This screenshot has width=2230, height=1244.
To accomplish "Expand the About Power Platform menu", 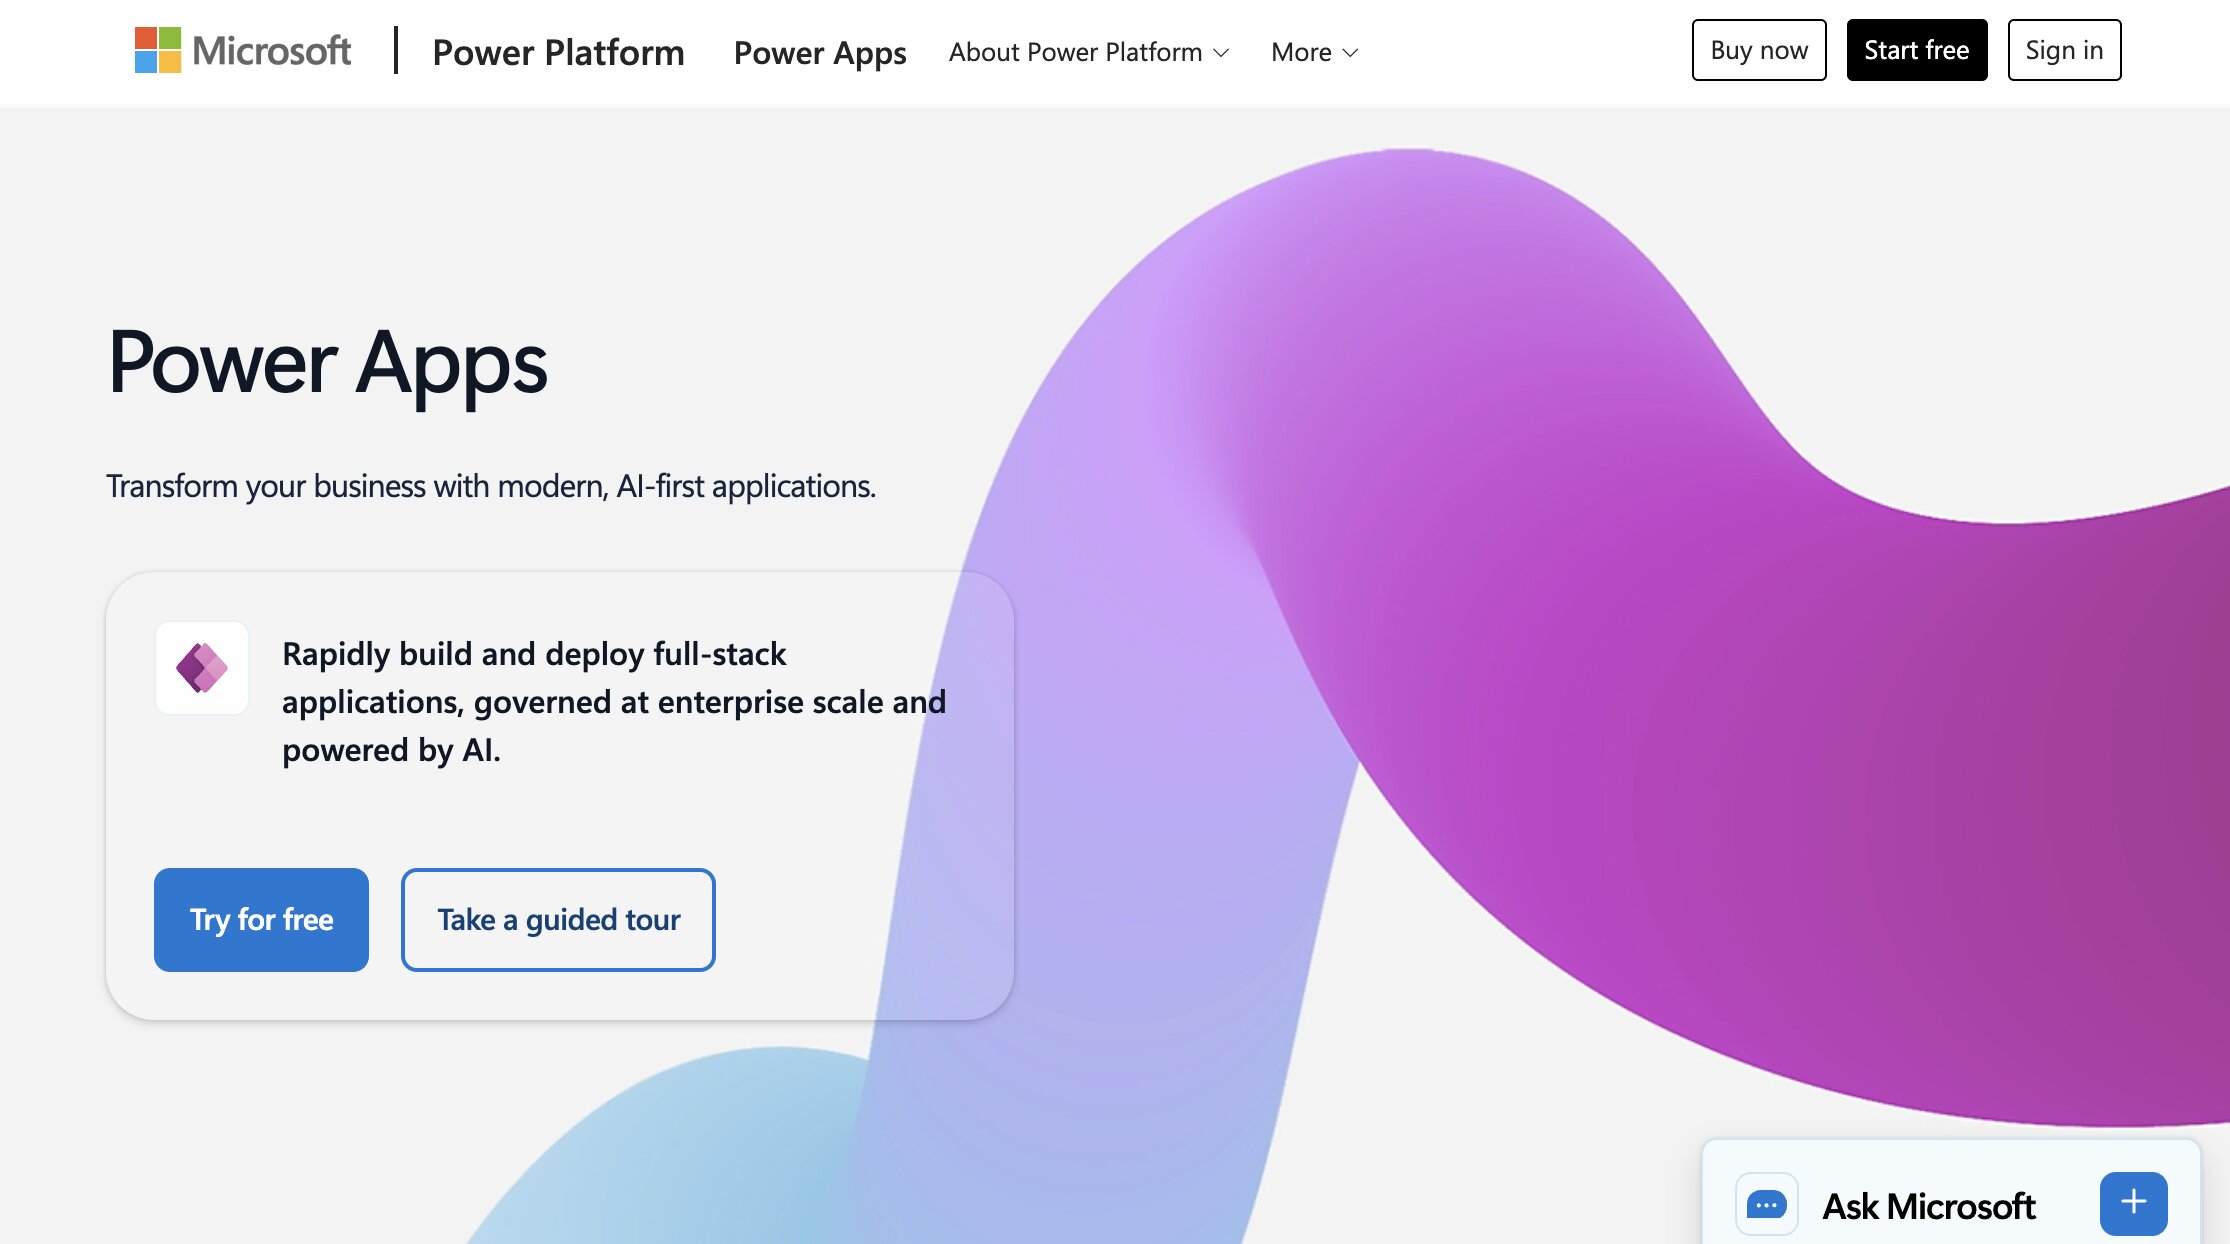I will click(1089, 52).
